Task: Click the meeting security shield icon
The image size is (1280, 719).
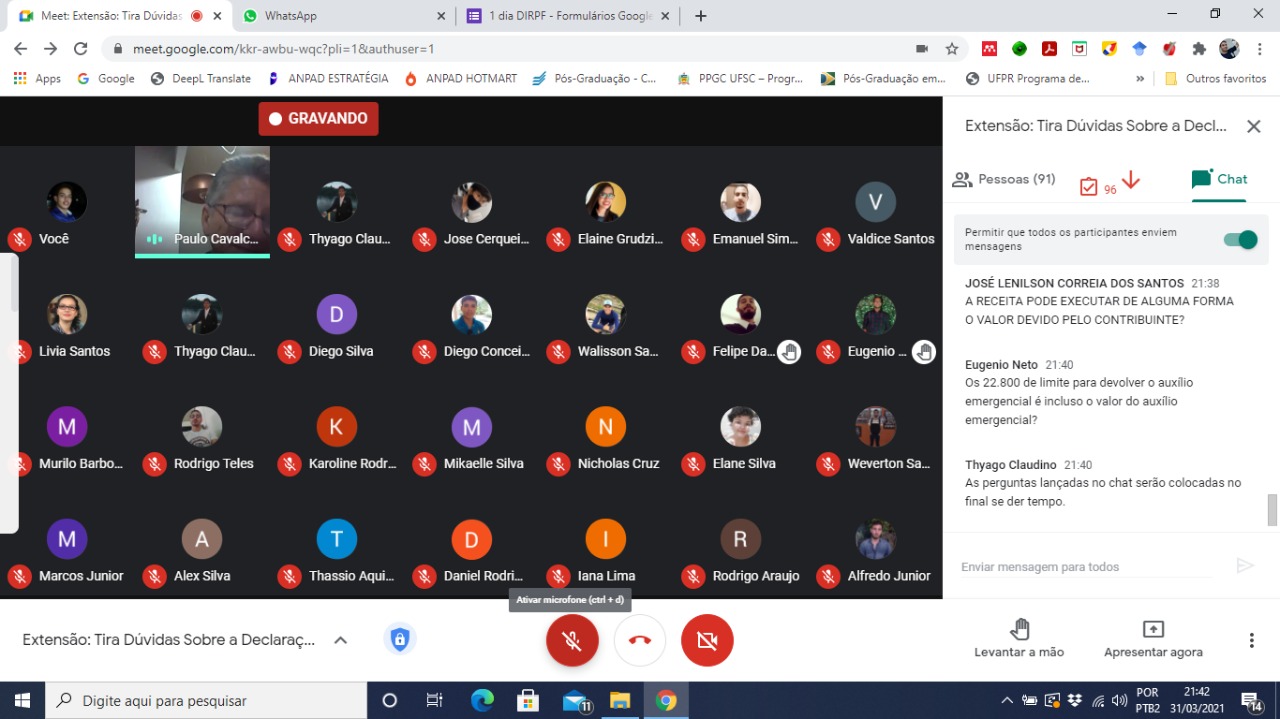Action: pos(400,640)
